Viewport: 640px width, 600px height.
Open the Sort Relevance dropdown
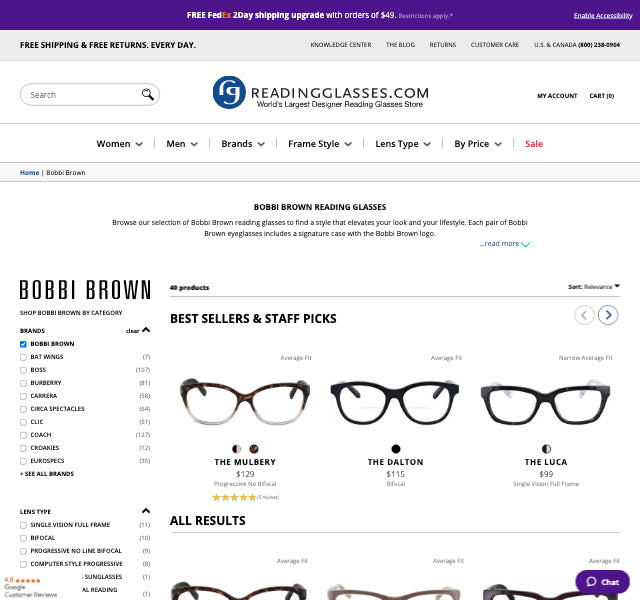click(x=594, y=287)
